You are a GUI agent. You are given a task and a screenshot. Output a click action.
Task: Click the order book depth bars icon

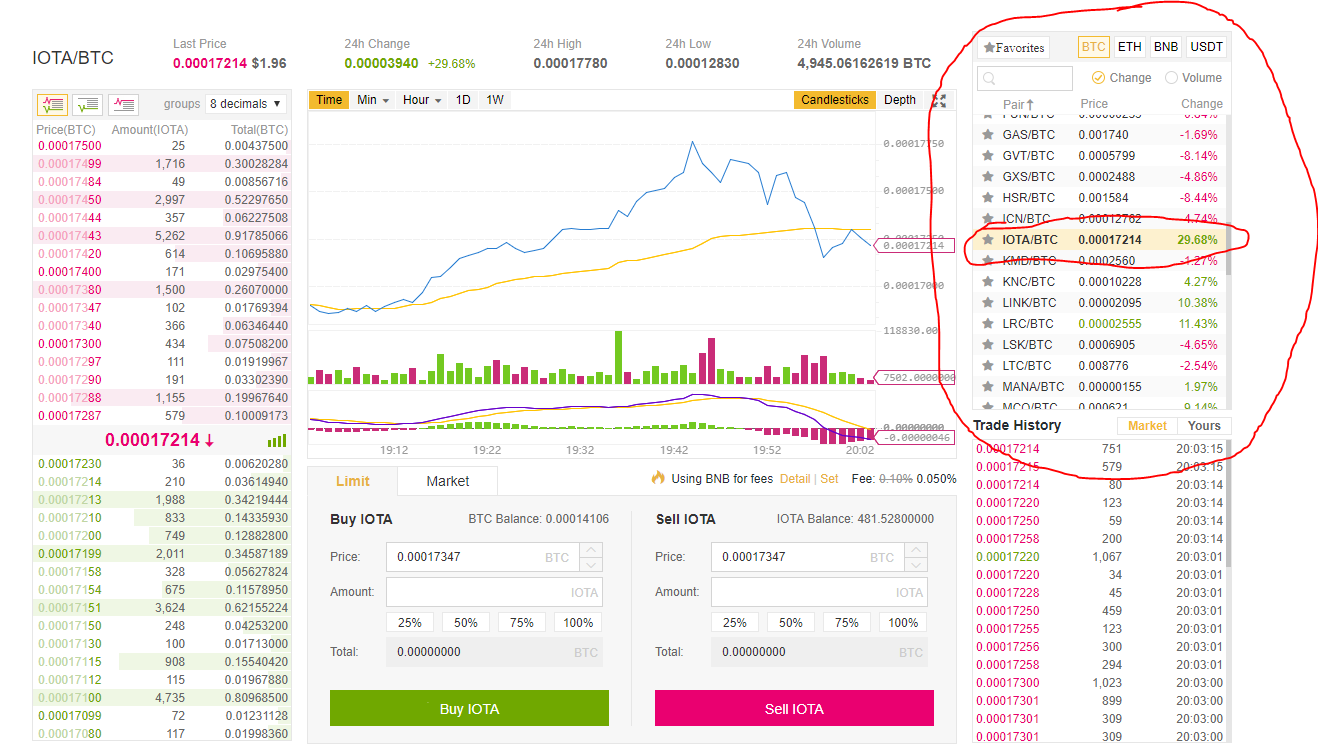coord(277,441)
